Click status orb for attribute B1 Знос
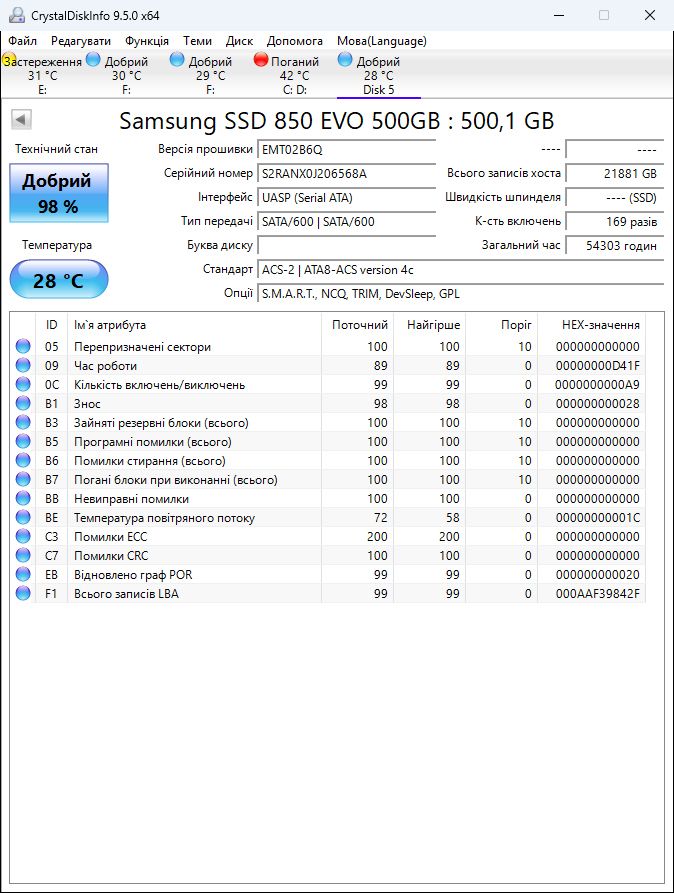Image resolution: width=674 pixels, height=893 pixels. pos(23,403)
